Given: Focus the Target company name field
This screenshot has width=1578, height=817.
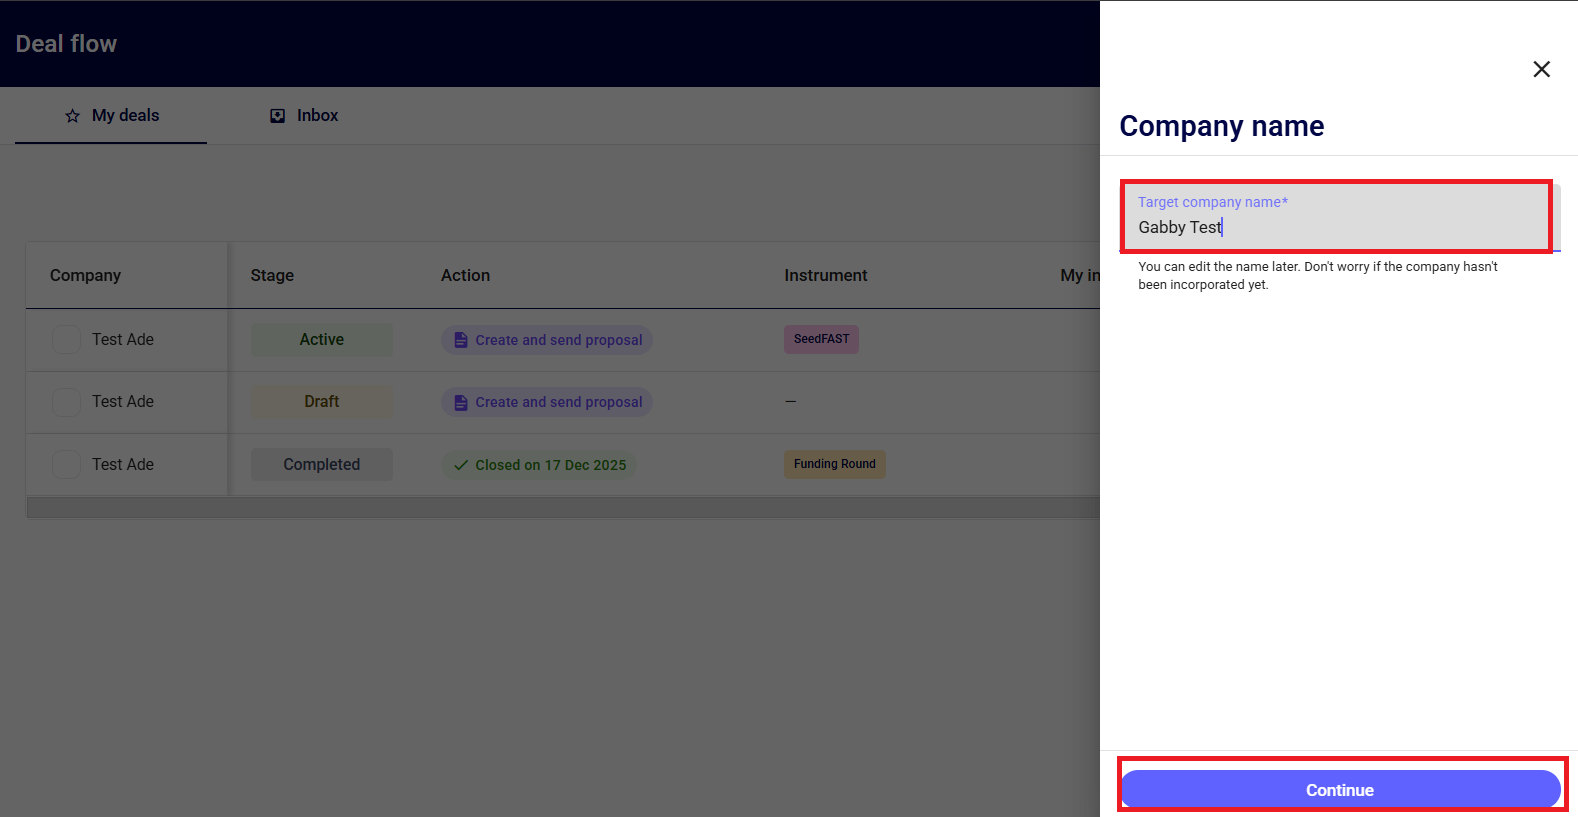Looking at the screenshot, I should coord(1335,227).
